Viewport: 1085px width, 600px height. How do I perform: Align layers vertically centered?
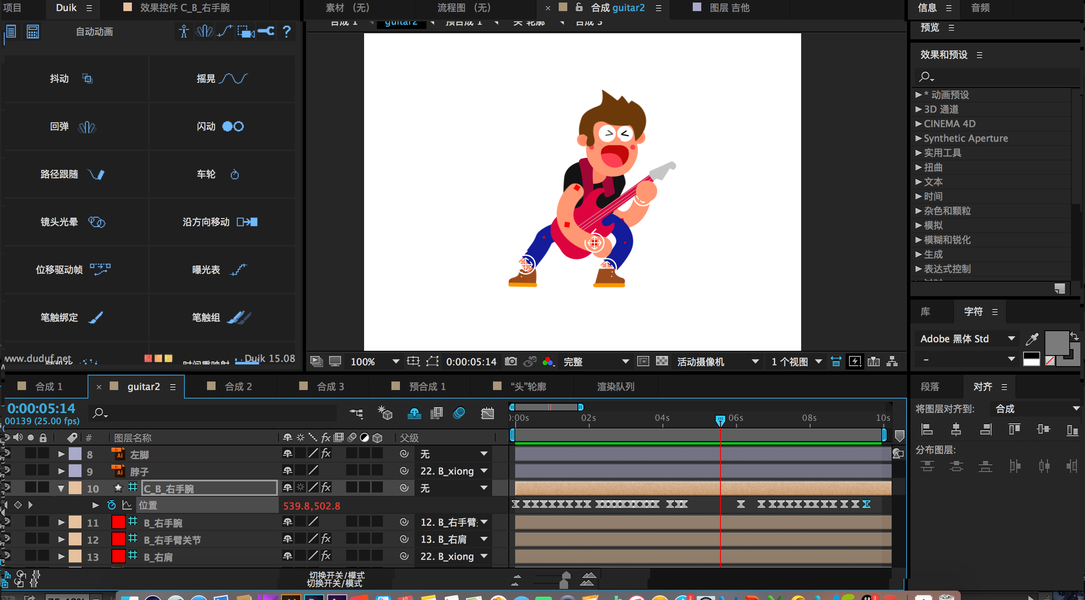point(1043,430)
